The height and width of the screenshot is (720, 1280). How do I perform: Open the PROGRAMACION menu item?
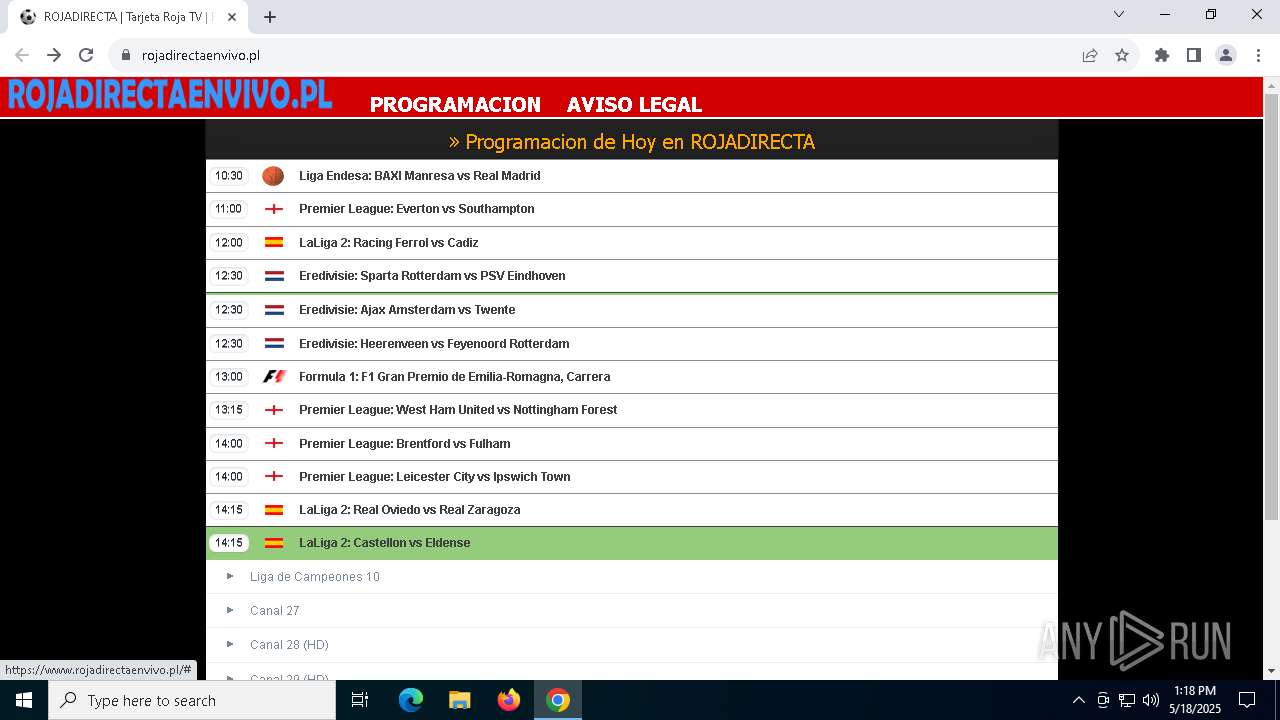[455, 104]
